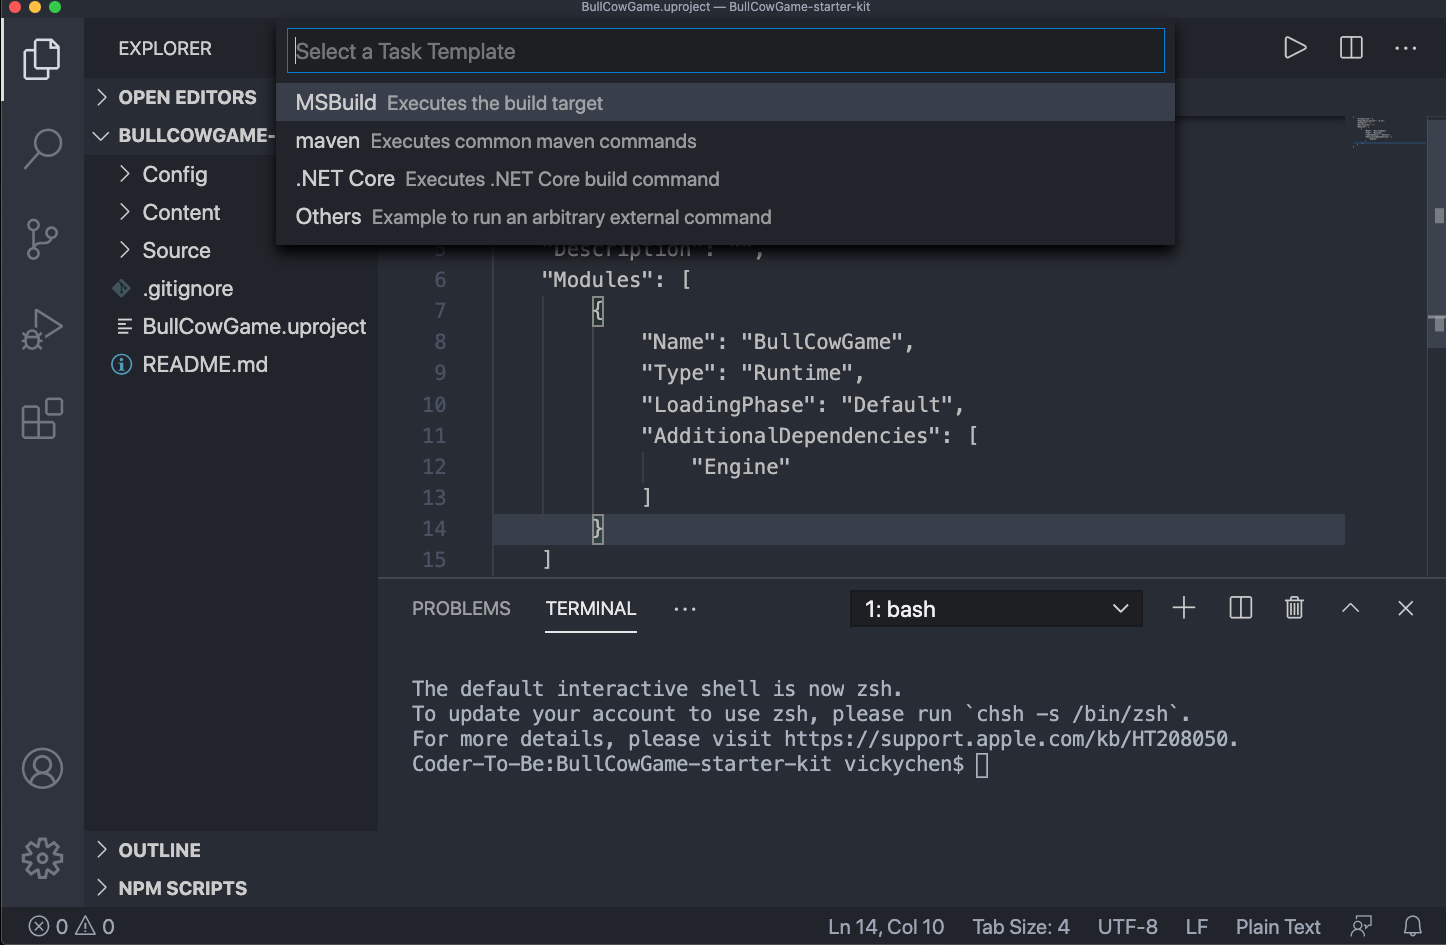
Task: Open the Source Control view
Action: point(42,239)
